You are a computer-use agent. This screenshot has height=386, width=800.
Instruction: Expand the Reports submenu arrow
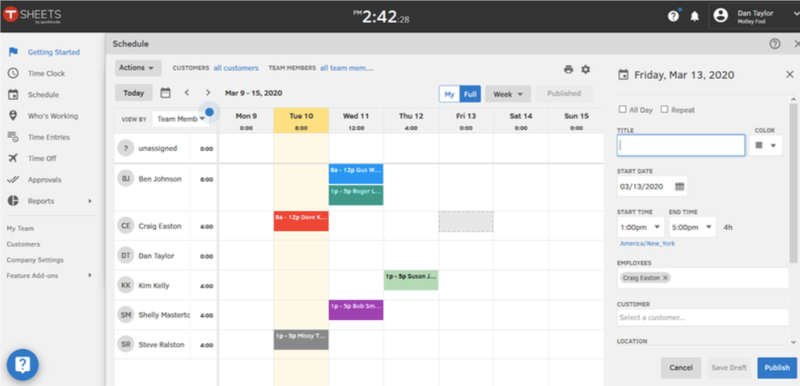pos(90,201)
